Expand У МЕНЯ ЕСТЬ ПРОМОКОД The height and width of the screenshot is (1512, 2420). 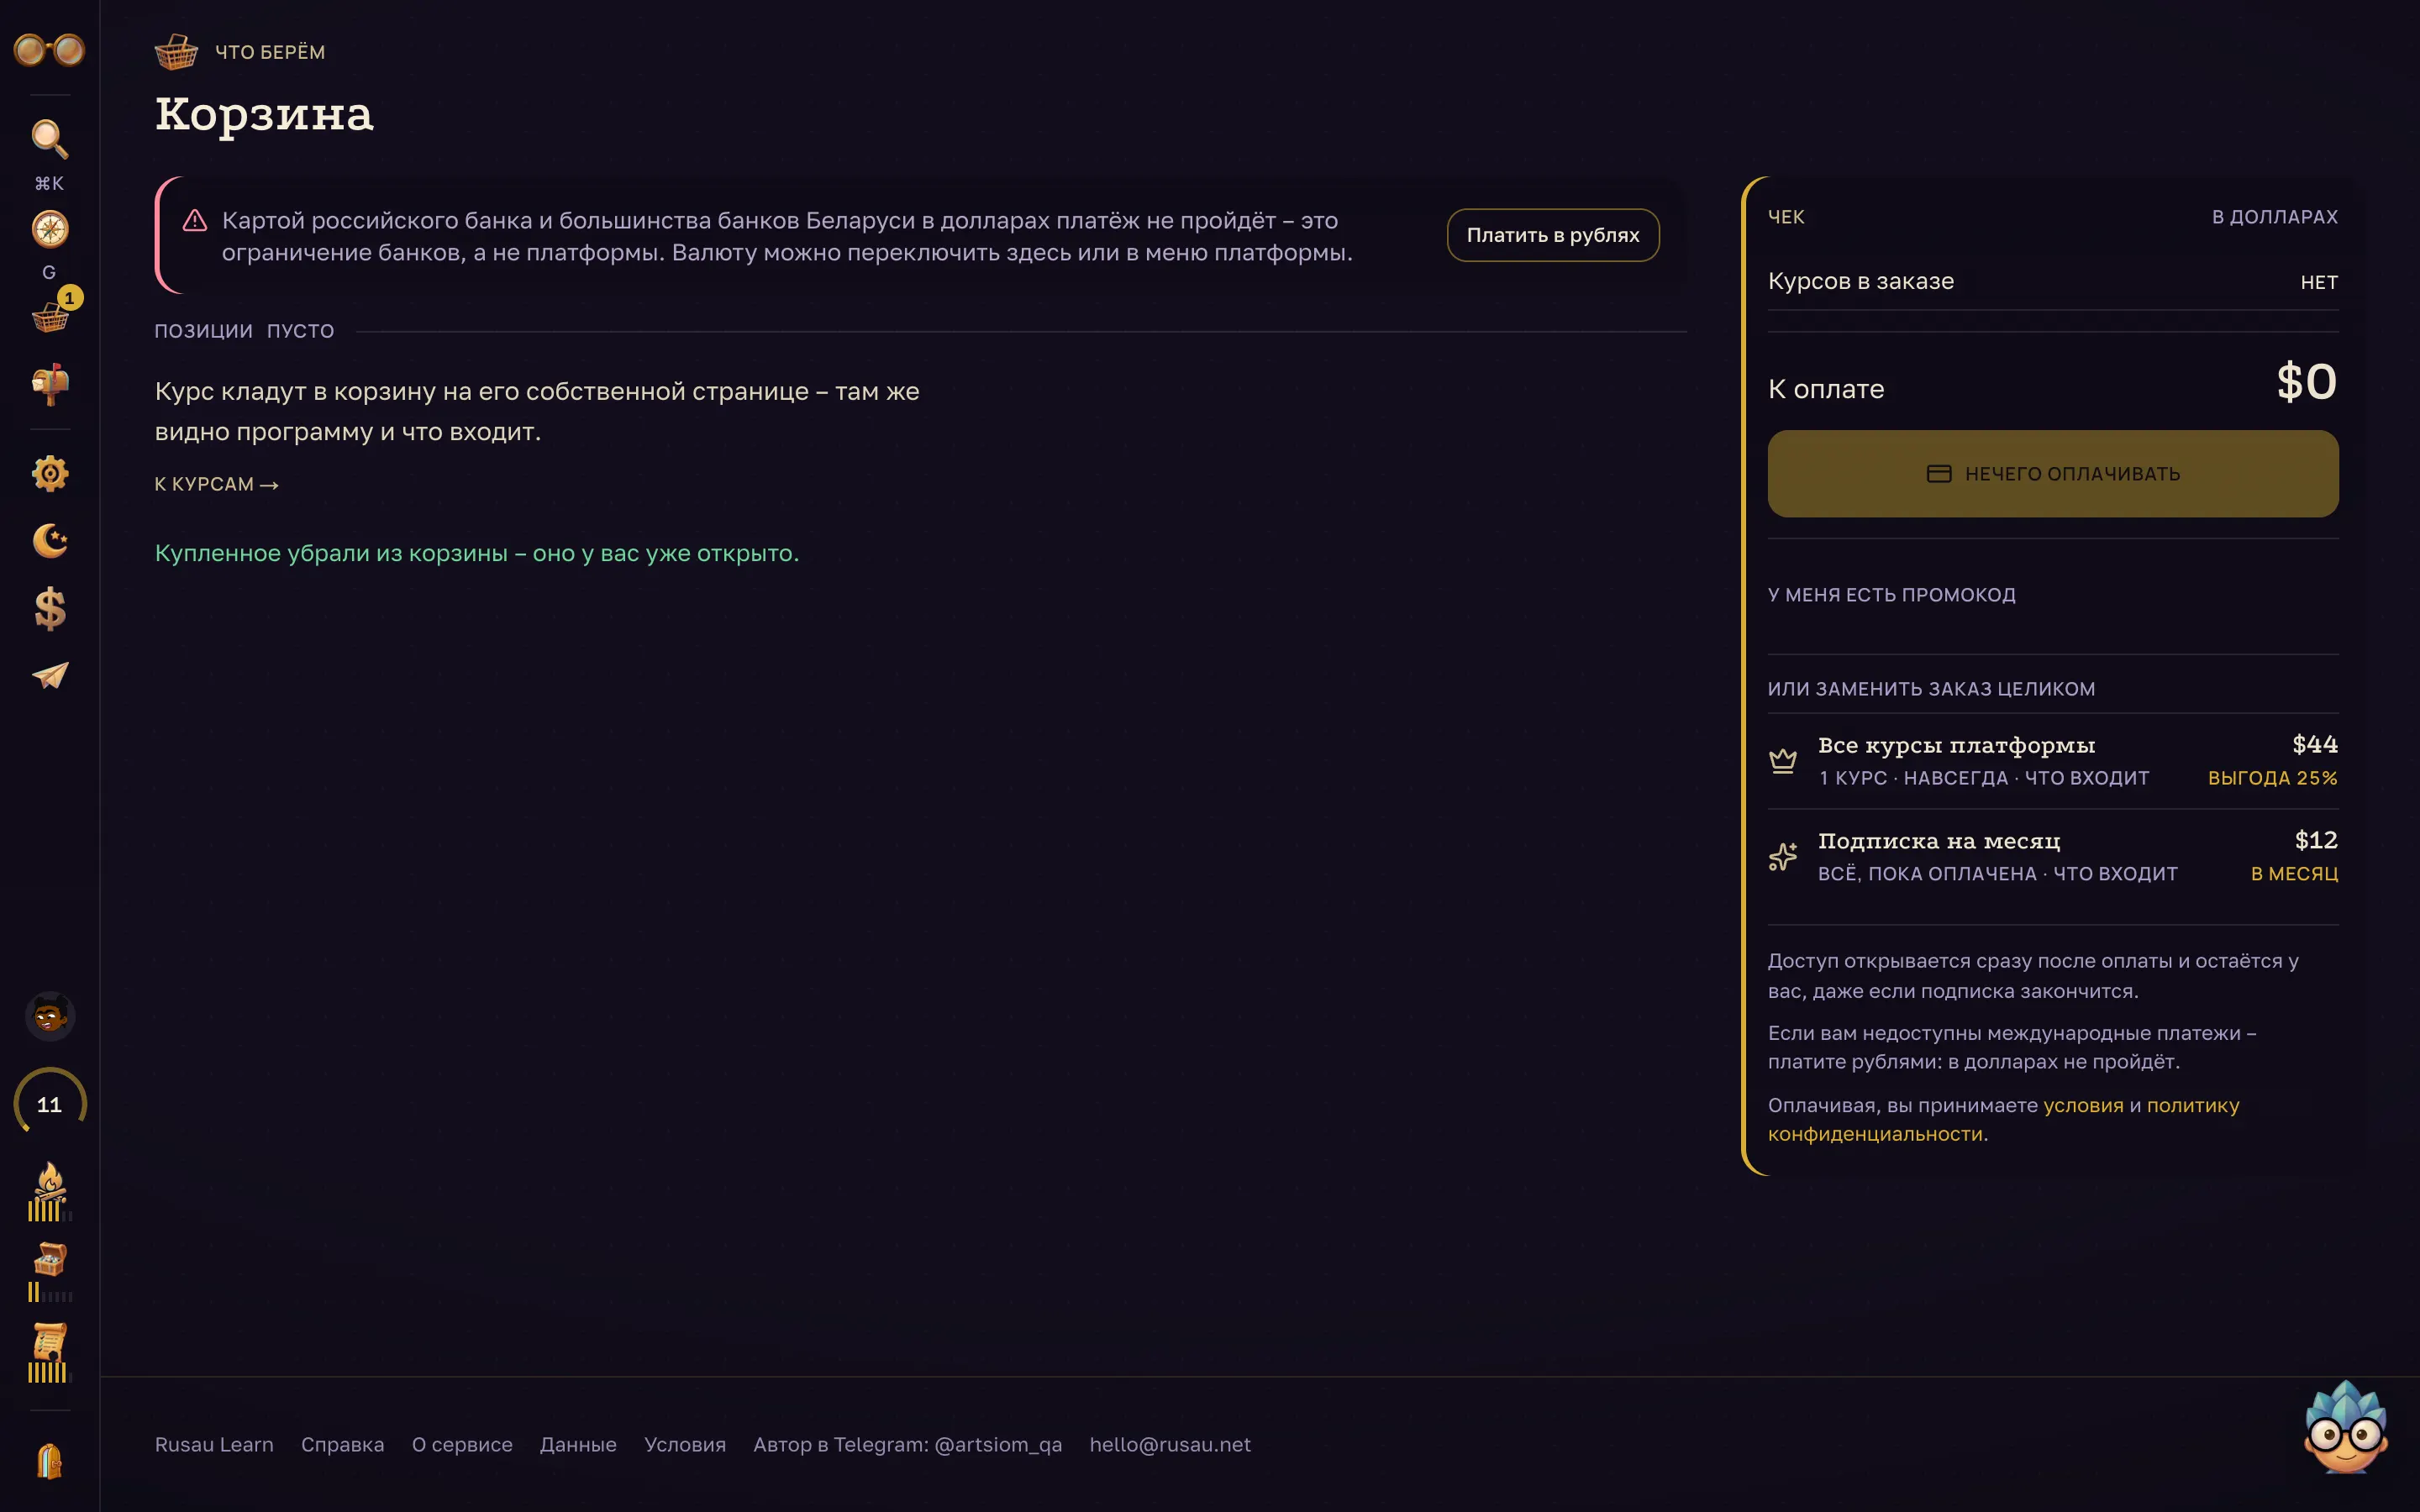[1891, 595]
